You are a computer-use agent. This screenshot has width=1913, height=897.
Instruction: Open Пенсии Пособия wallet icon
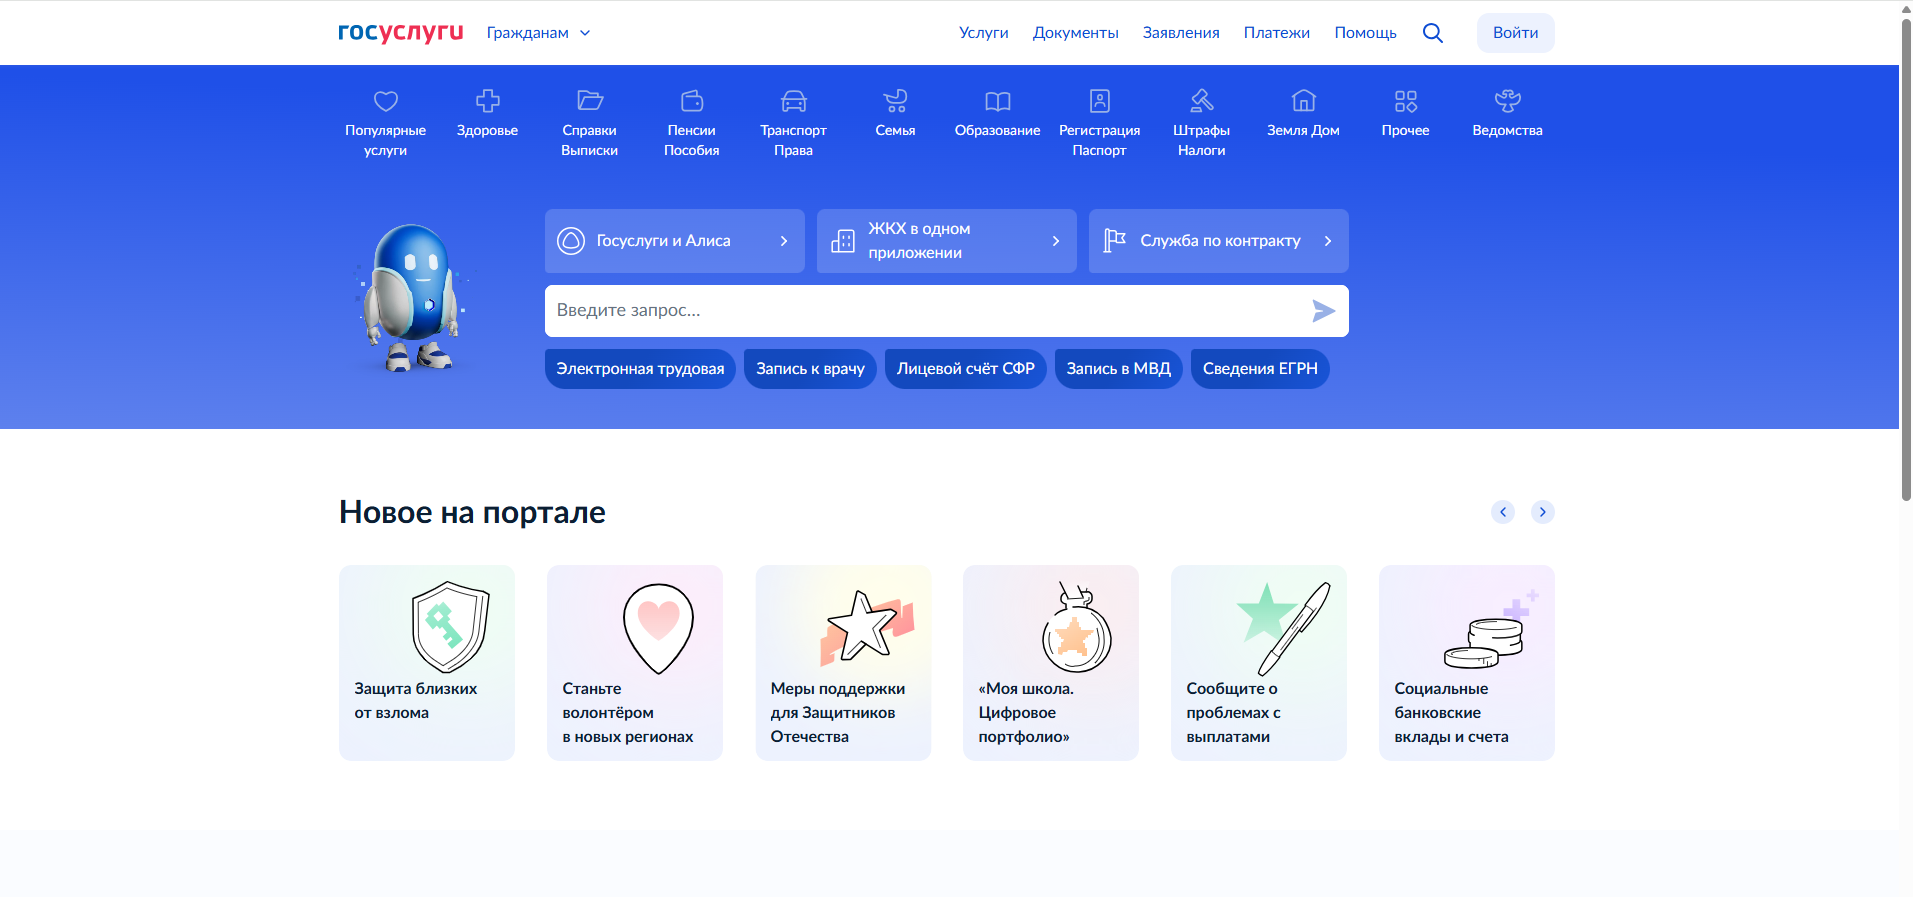coord(692,101)
